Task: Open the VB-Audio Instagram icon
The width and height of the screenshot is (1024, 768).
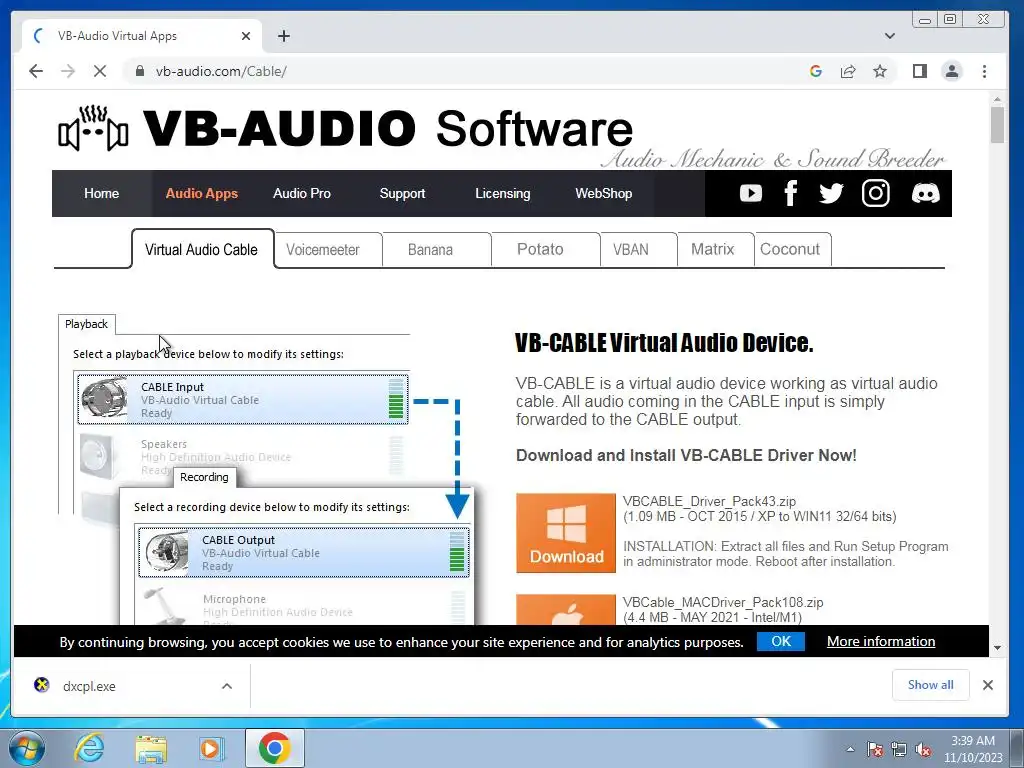Action: click(x=876, y=193)
